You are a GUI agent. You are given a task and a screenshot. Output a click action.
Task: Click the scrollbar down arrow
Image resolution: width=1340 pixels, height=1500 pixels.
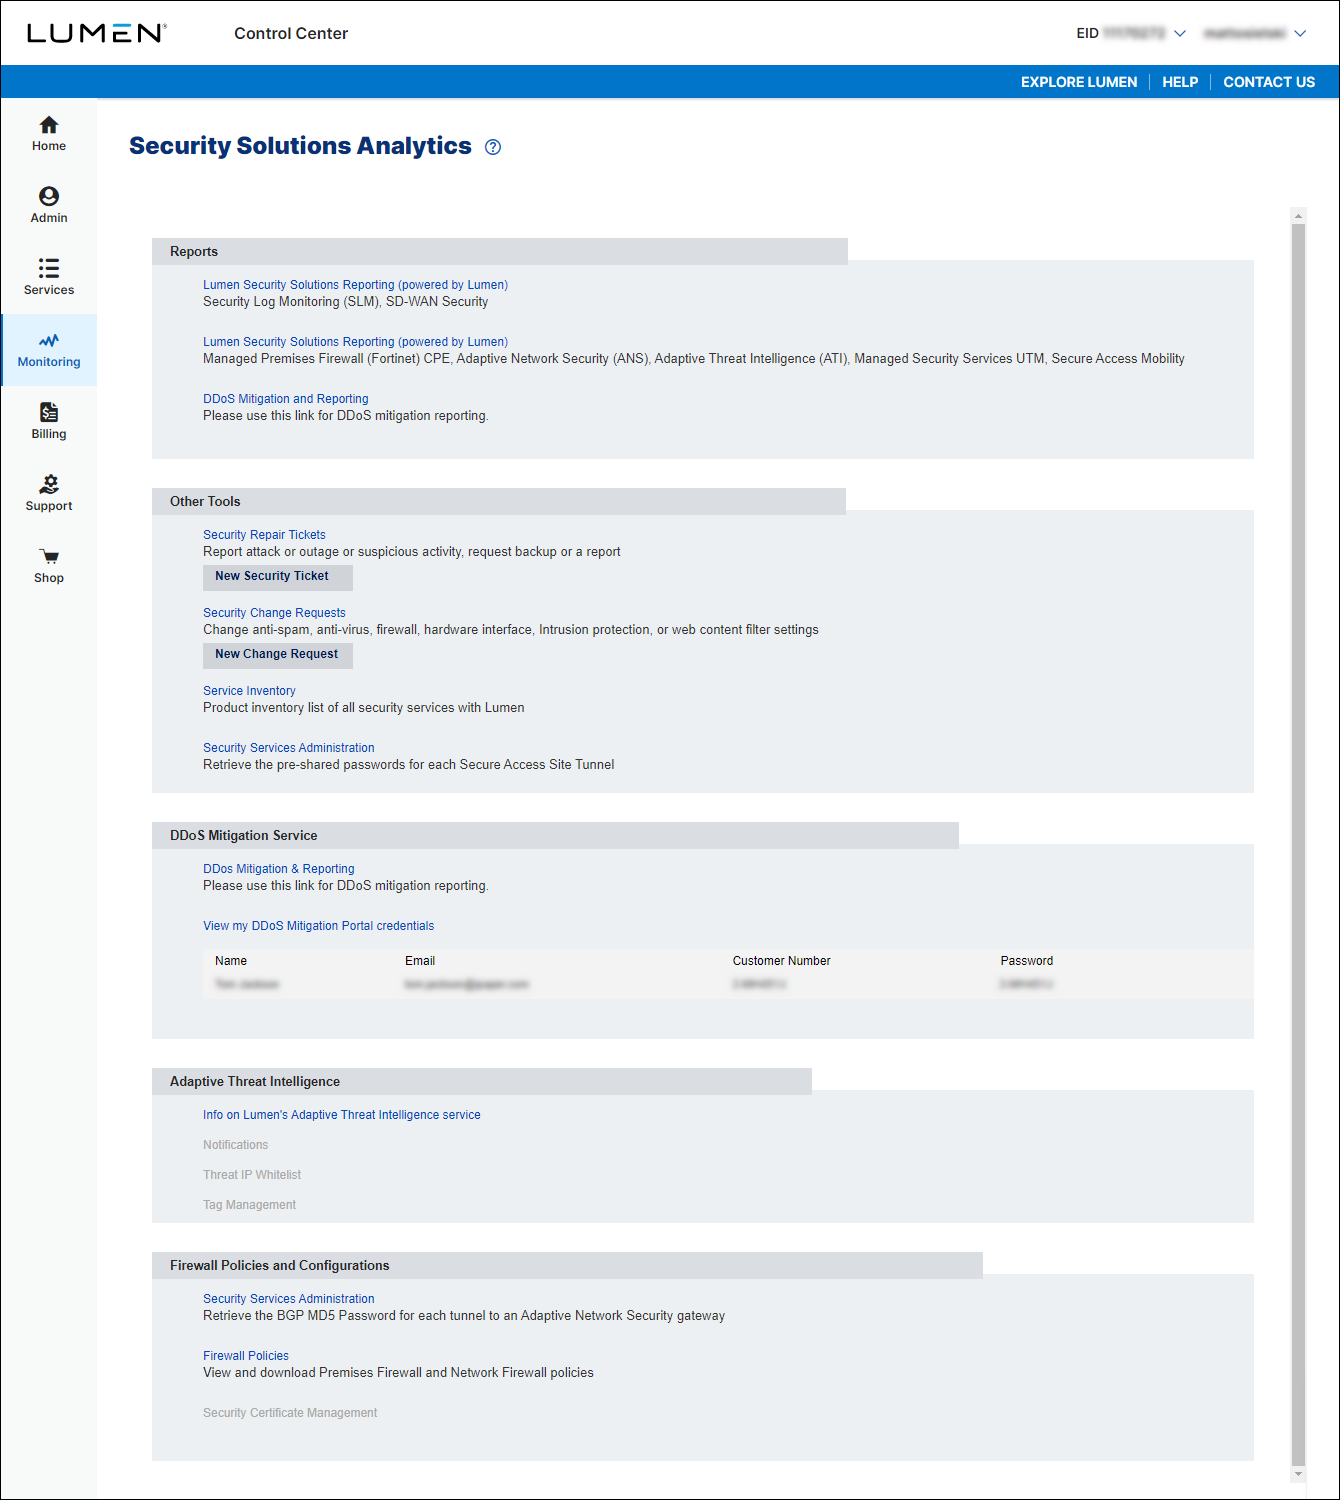click(x=1298, y=1474)
